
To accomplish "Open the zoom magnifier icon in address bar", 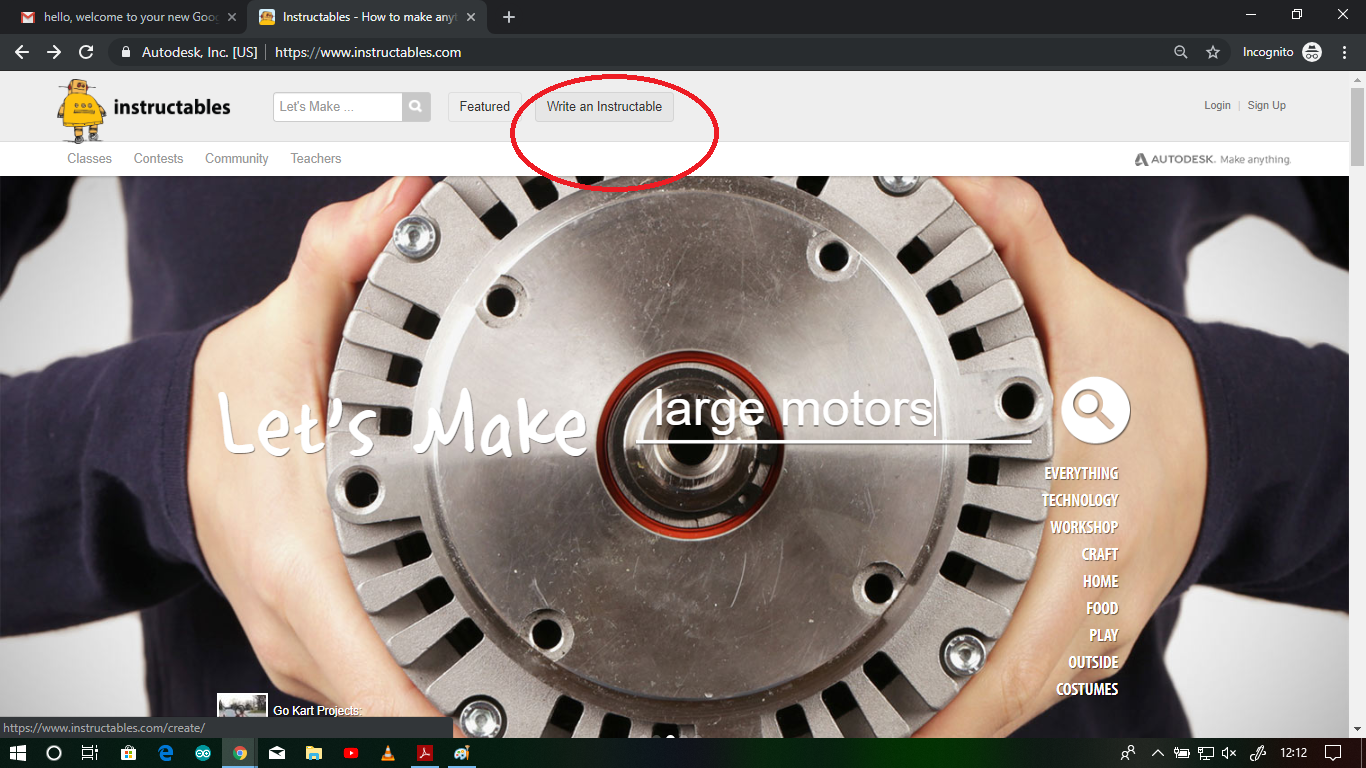I will (x=1181, y=52).
